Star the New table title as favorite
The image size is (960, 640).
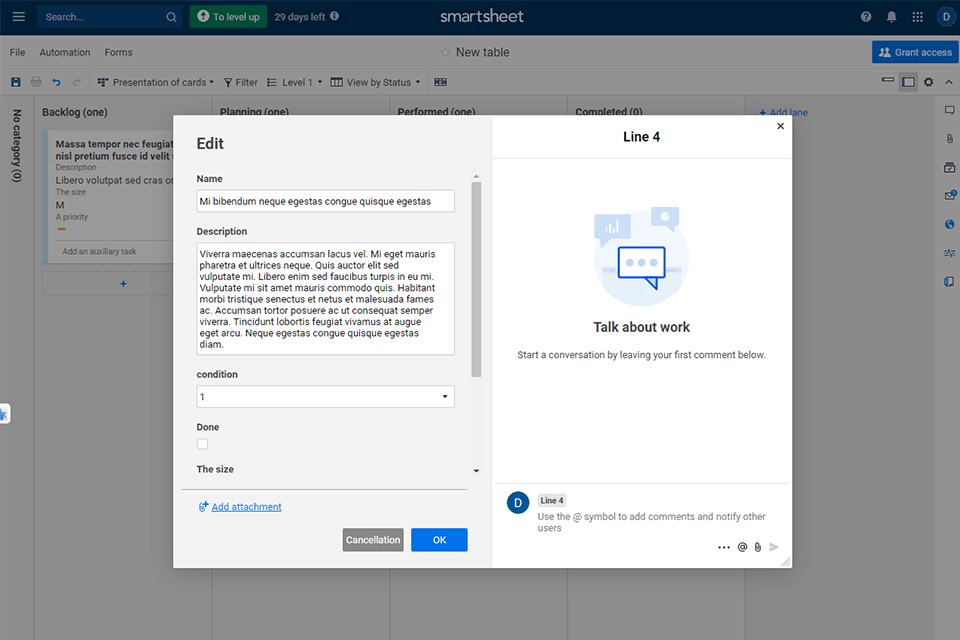[445, 52]
